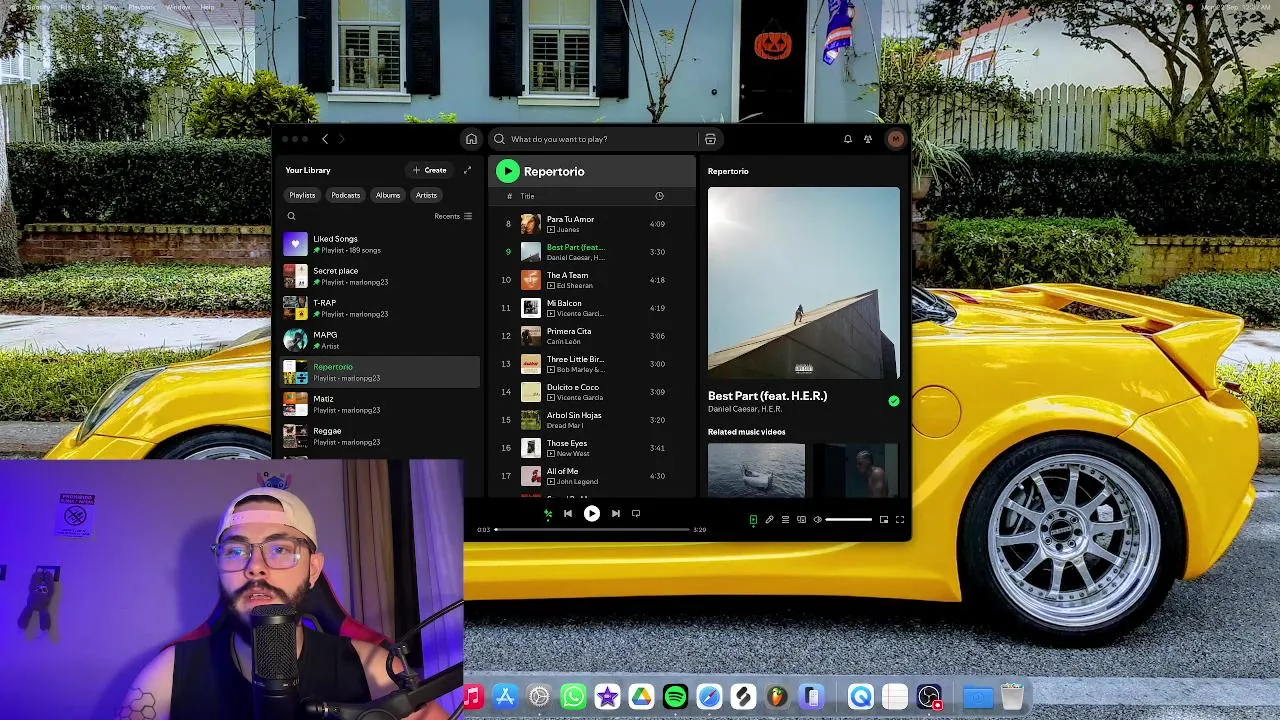Open the Recents sort dropdown

click(453, 216)
